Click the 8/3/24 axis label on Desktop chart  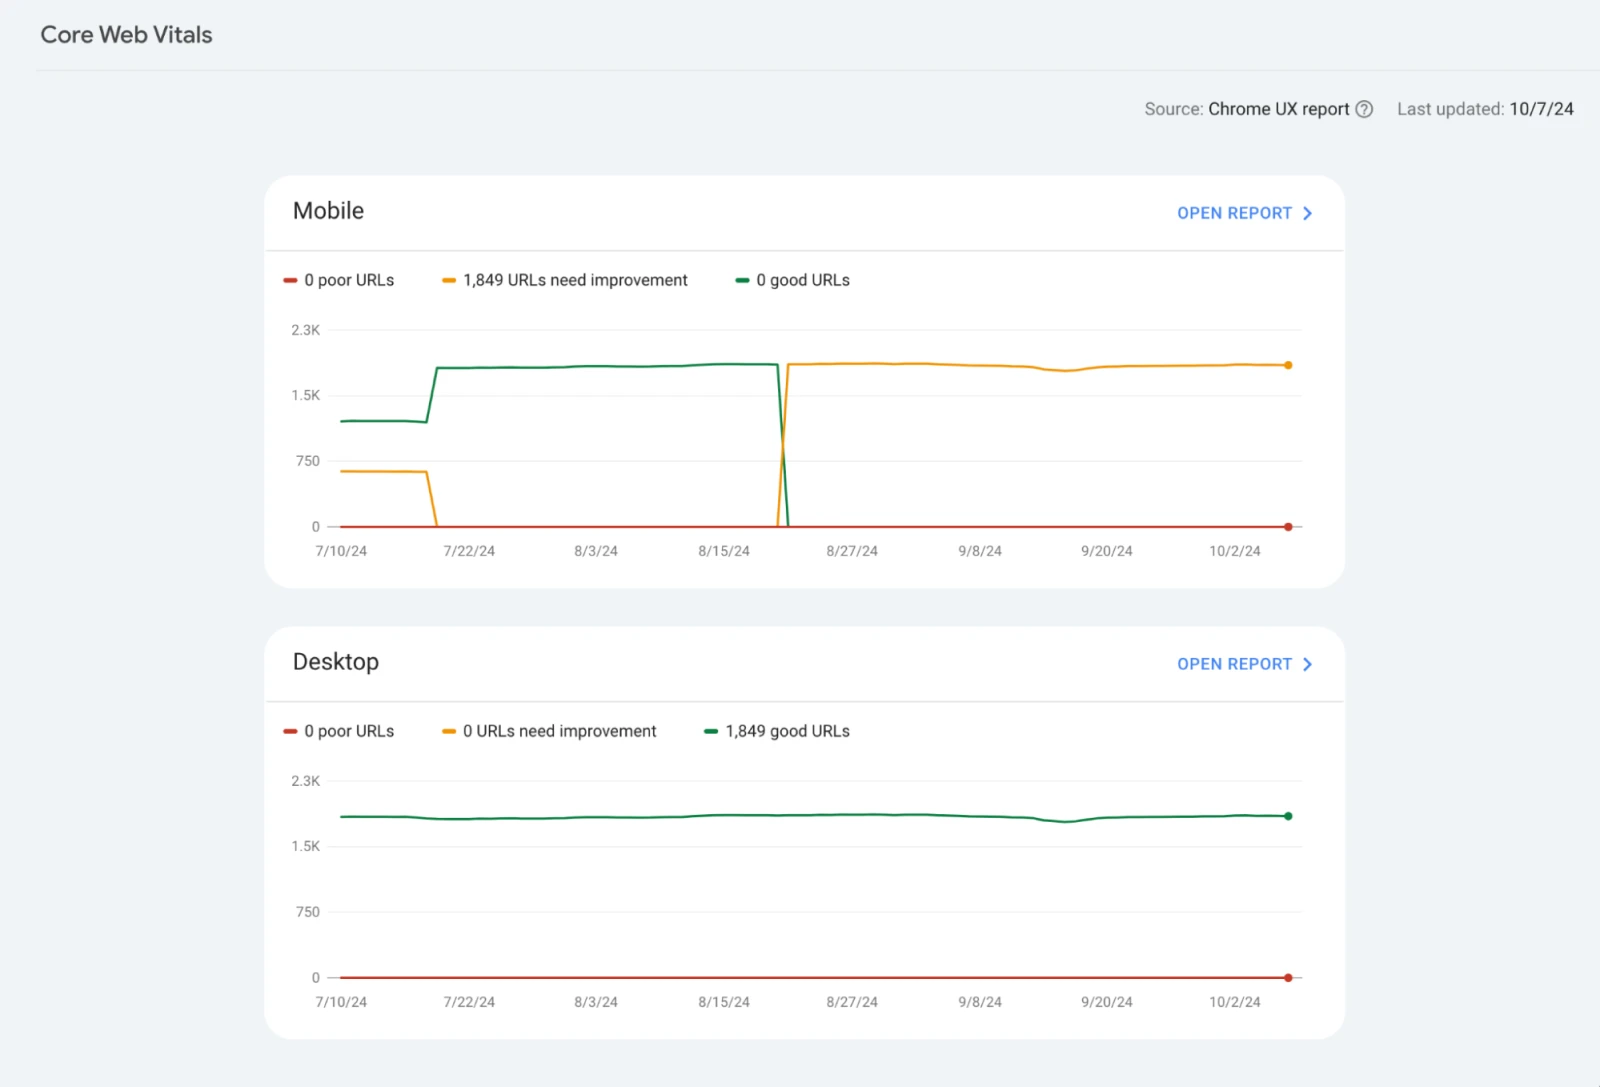coord(596,1002)
